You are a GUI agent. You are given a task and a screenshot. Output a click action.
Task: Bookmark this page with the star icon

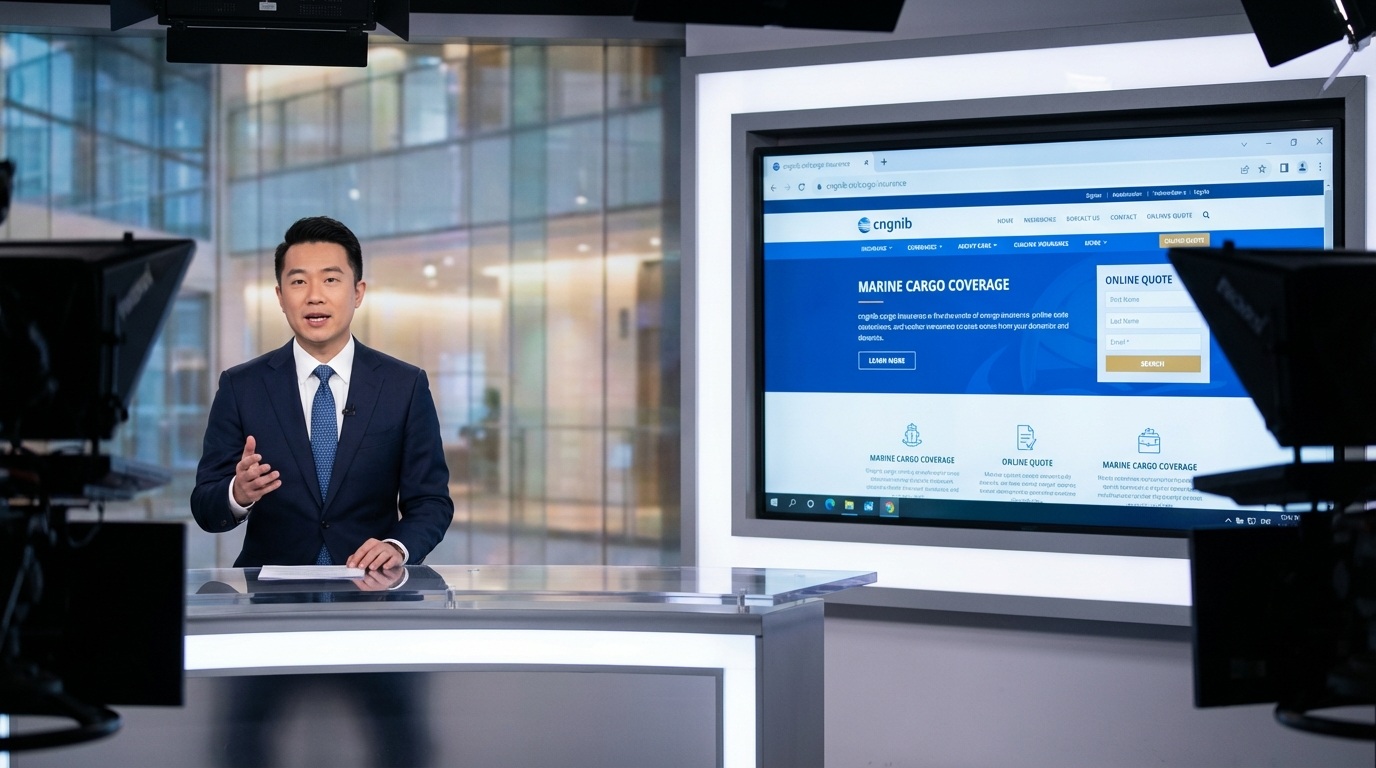pyautogui.click(x=1262, y=169)
